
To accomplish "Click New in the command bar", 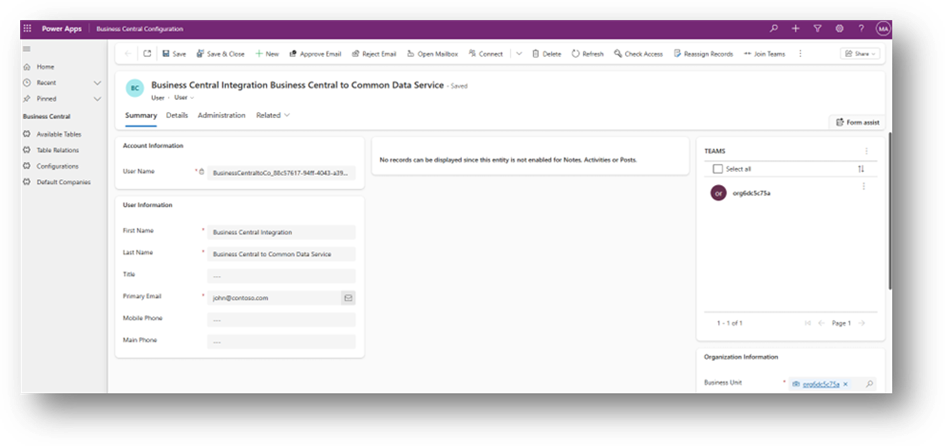I will (x=267, y=54).
